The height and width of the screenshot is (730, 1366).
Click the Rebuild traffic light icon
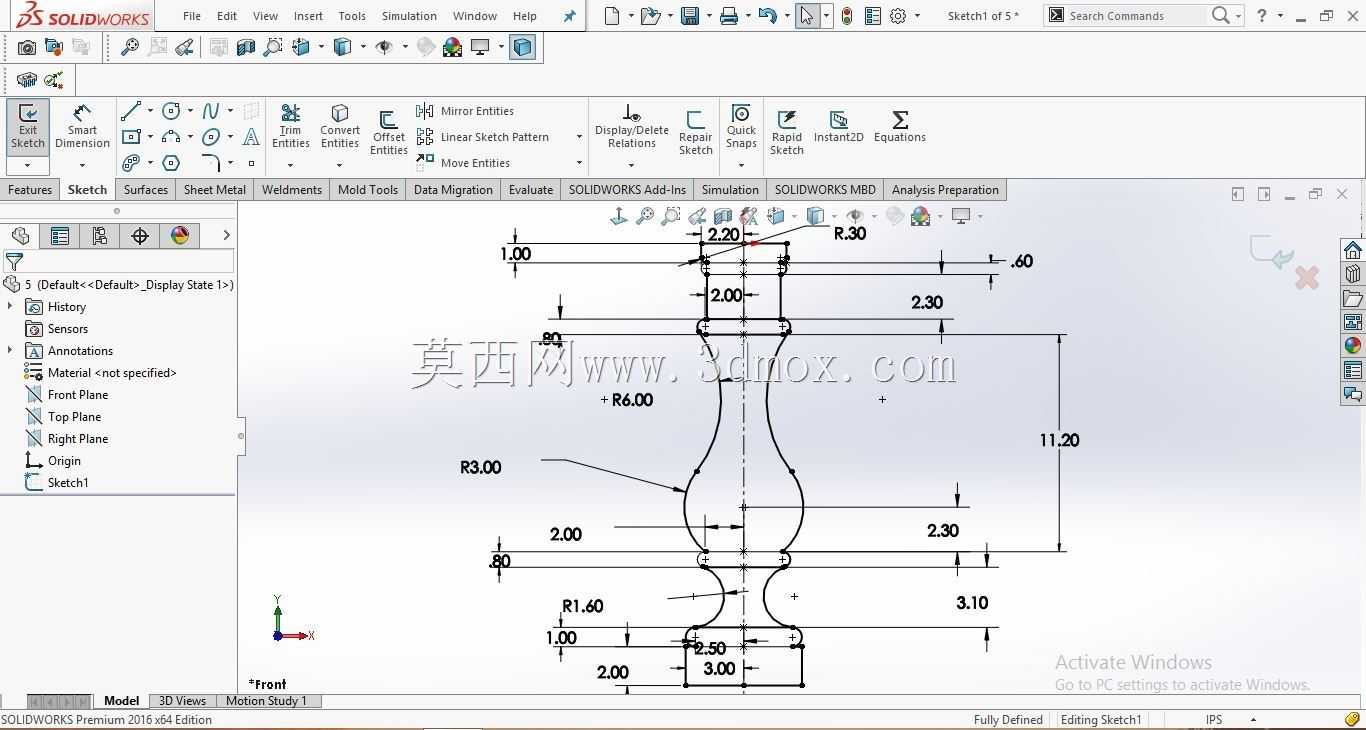[846, 16]
